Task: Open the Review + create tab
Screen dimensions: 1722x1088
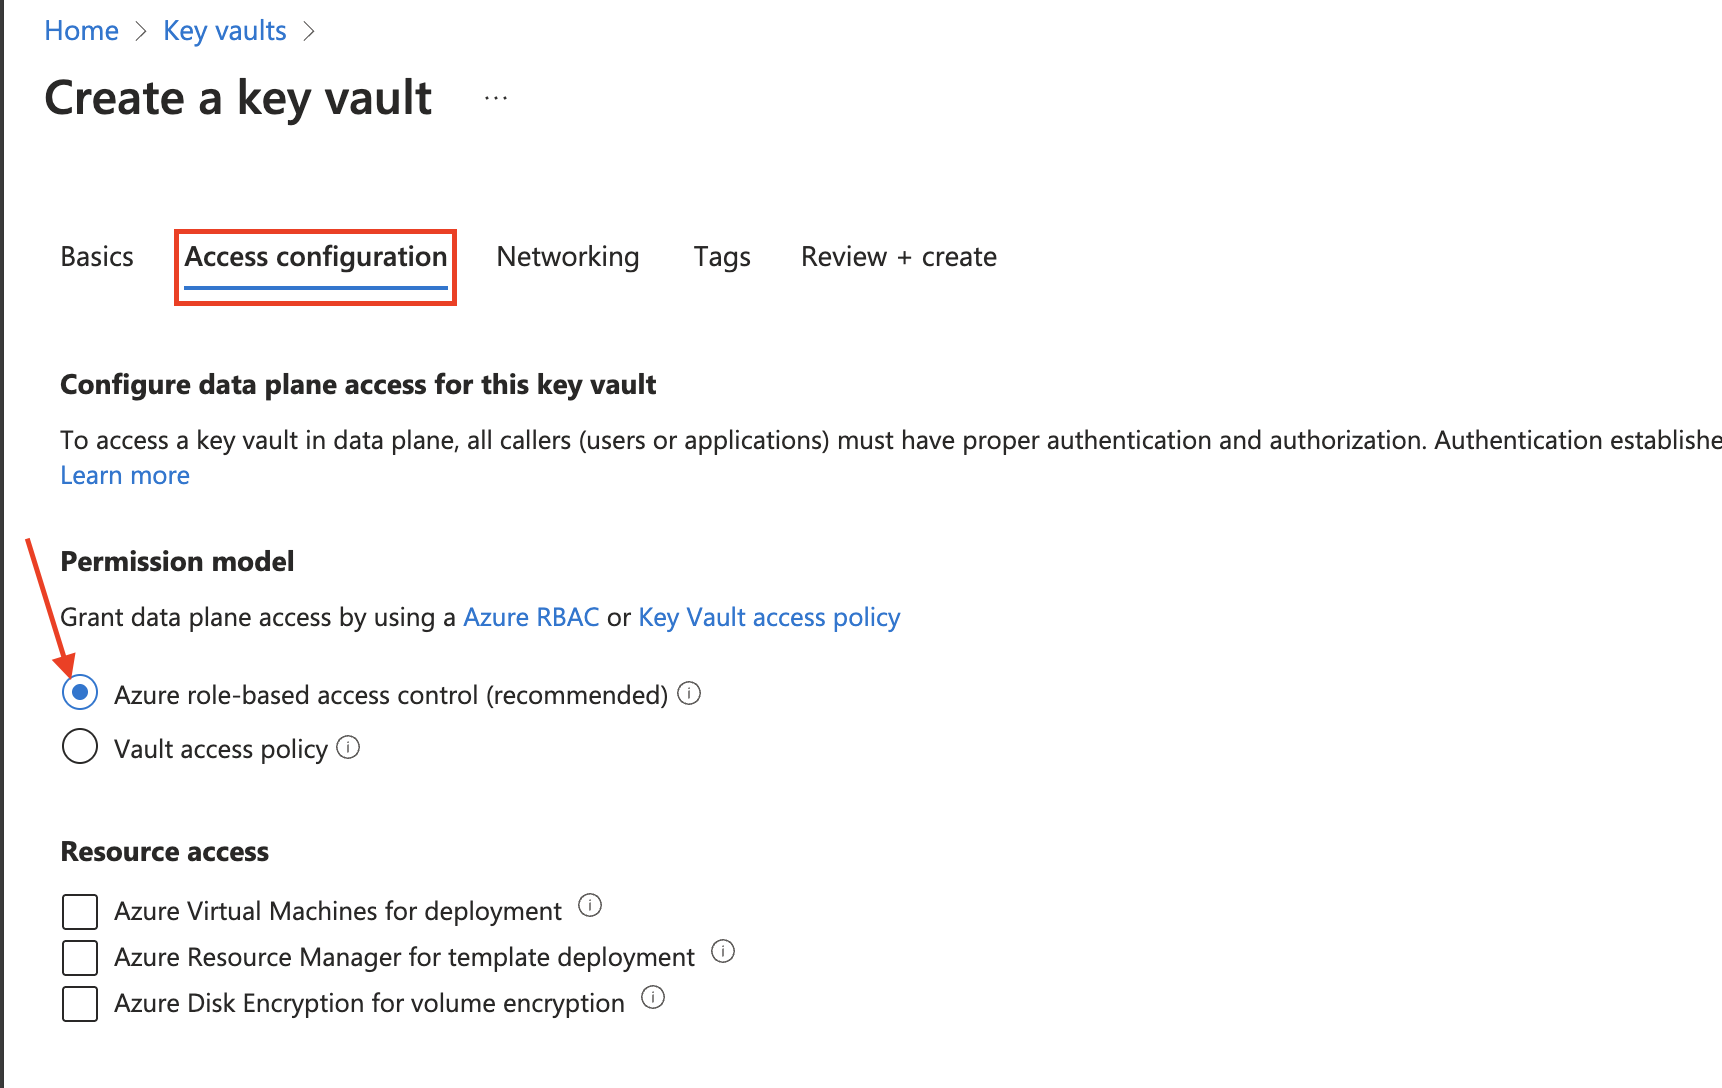Action: click(x=899, y=257)
